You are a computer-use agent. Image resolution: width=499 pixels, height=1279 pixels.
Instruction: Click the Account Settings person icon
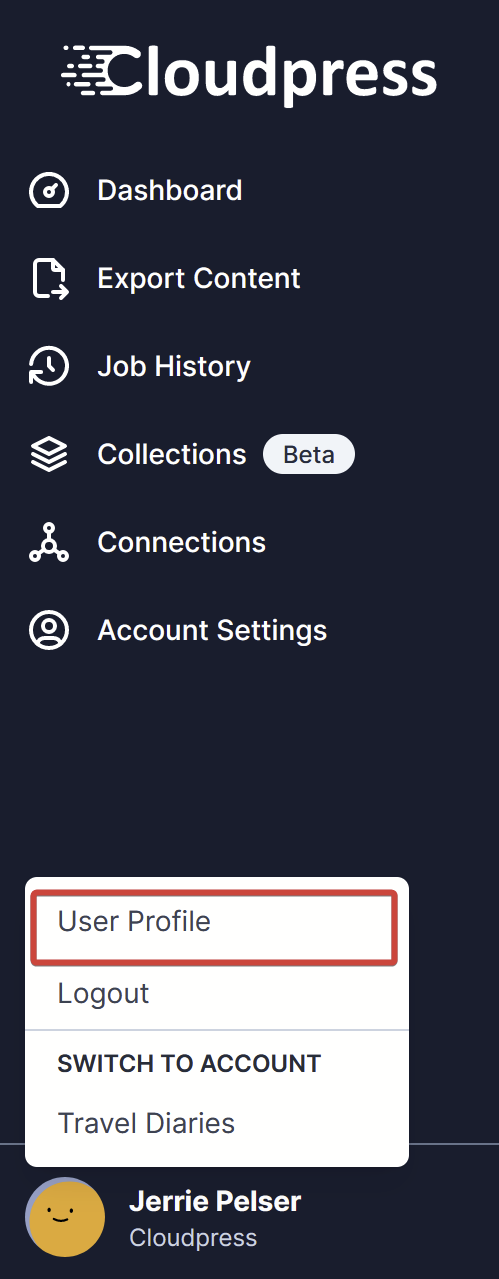click(x=49, y=630)
